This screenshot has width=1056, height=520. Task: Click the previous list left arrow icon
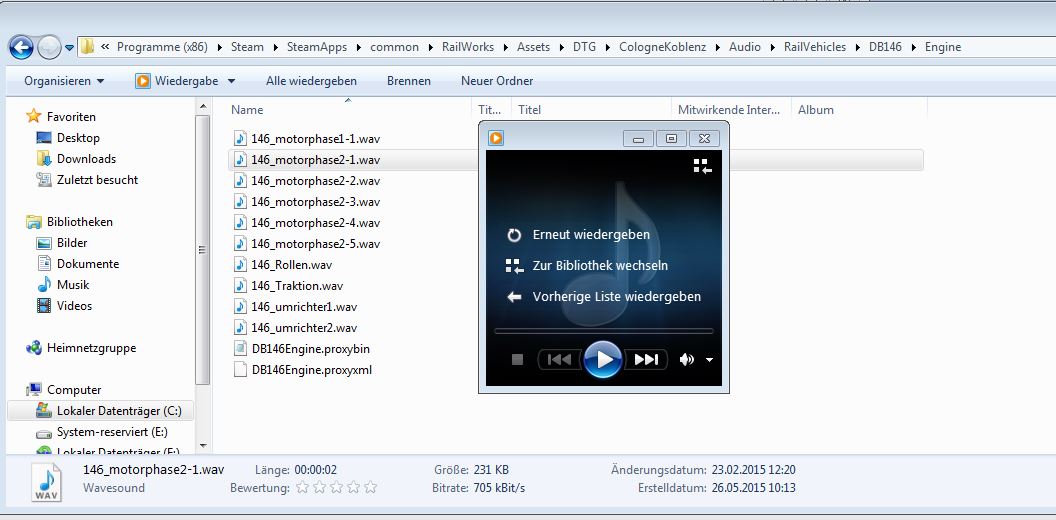(515, 297)
